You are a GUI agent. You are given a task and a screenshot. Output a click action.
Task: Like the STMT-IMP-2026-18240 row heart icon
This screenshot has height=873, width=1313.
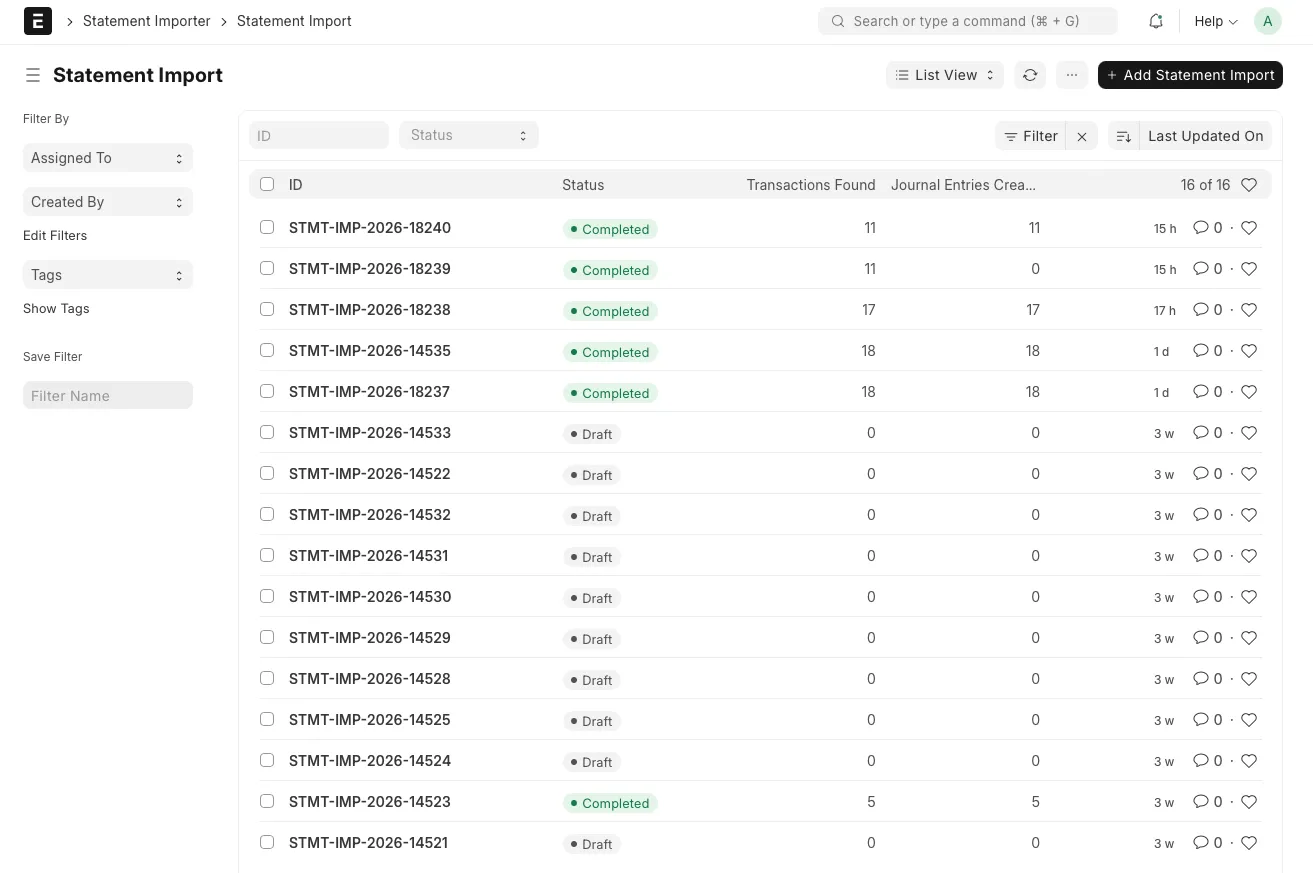pos(1248,228)
